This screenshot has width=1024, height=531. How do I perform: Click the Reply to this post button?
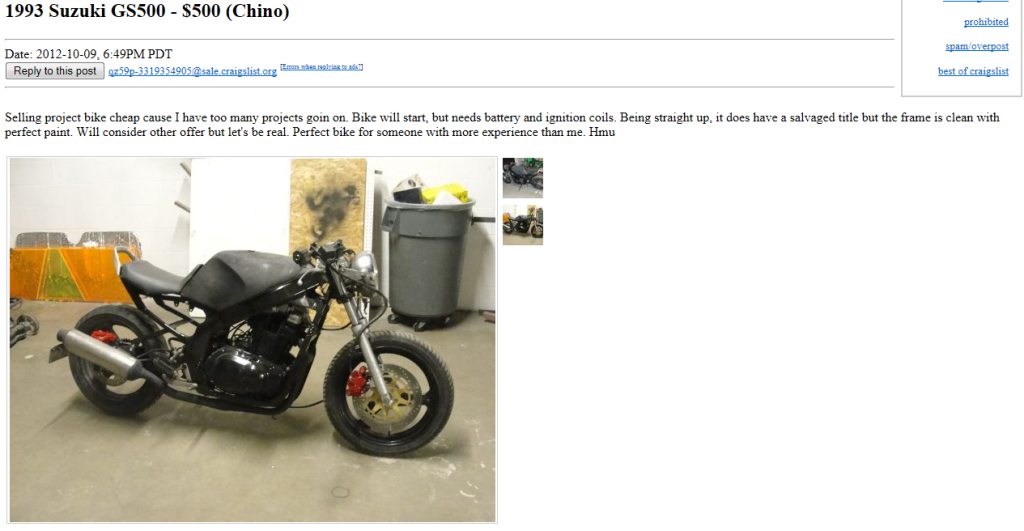tap(55, 71)
